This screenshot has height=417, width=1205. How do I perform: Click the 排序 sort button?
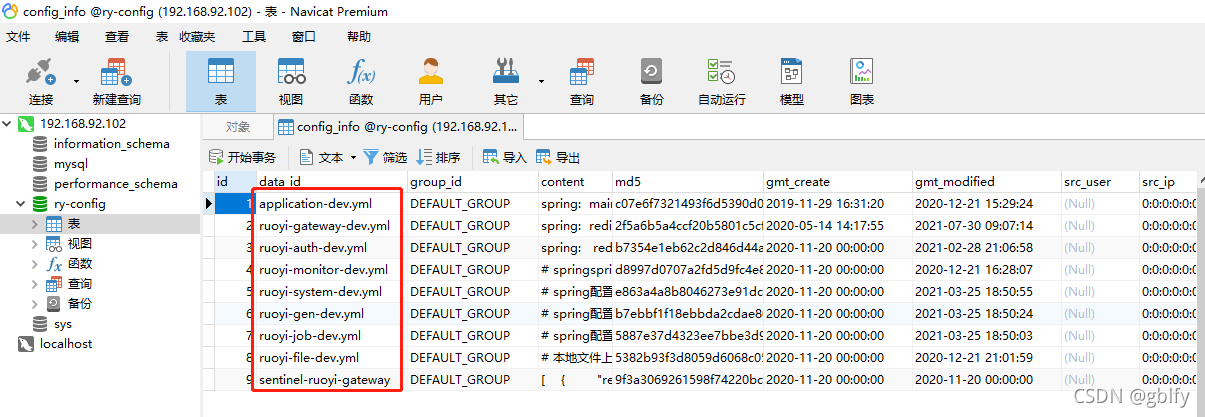(439, 157)
